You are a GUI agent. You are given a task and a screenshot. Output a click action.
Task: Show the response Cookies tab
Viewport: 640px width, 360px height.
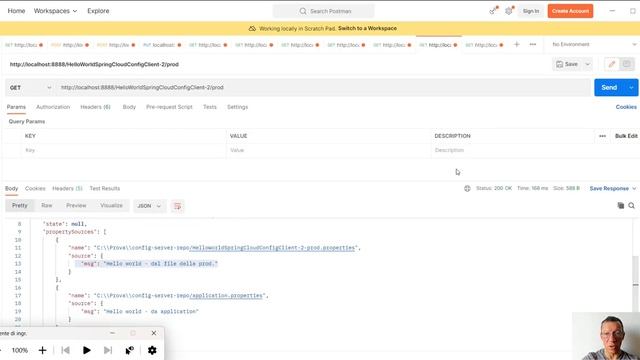(35, 189)
